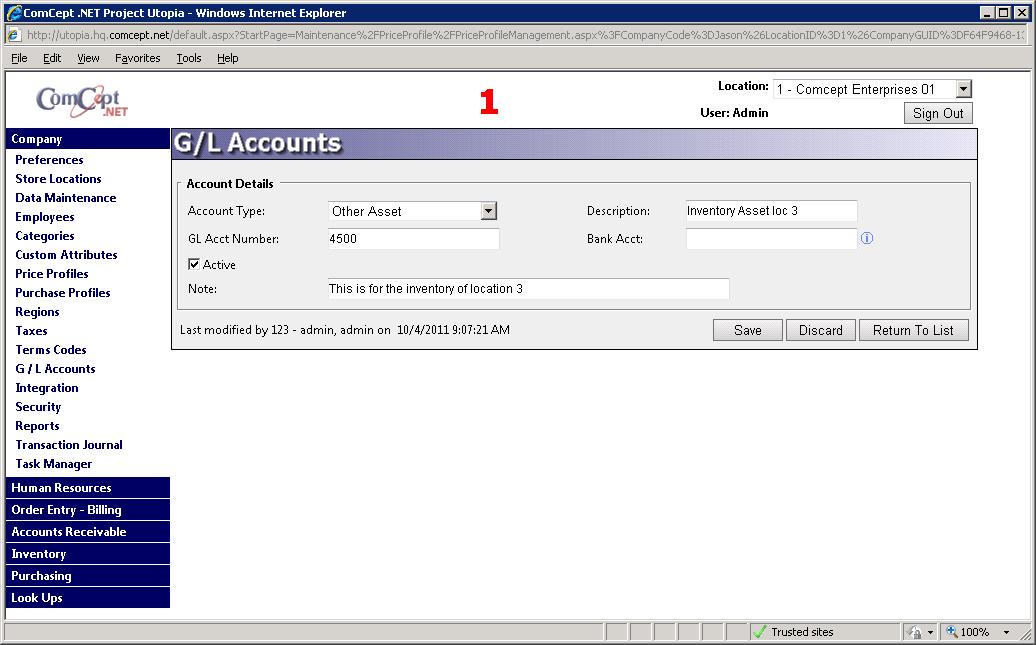Click the Trusted sites security icon
1036x645 pixels.
[x=760, y=632]
